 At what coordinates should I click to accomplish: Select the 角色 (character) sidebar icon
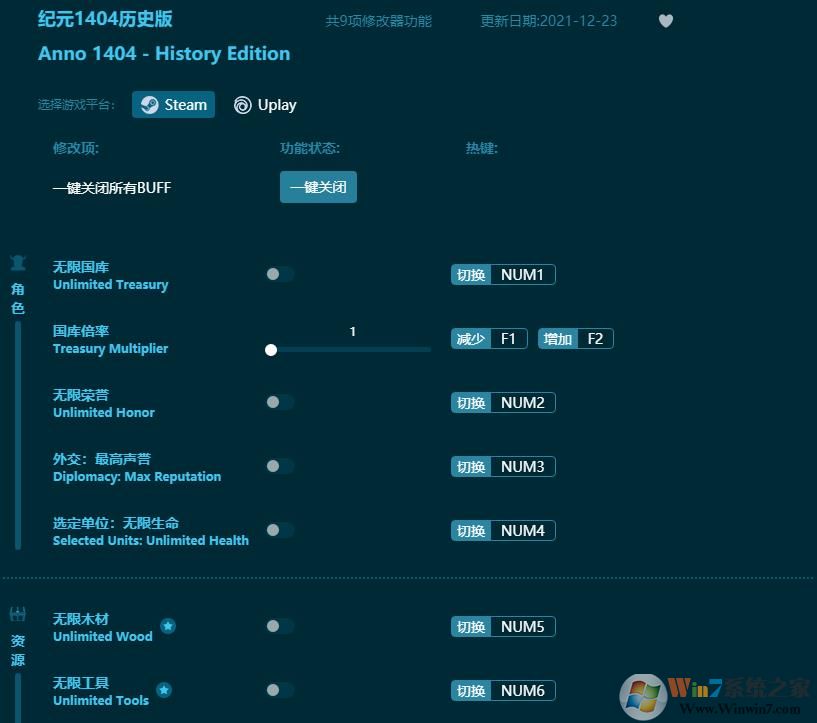click(17, 262)
